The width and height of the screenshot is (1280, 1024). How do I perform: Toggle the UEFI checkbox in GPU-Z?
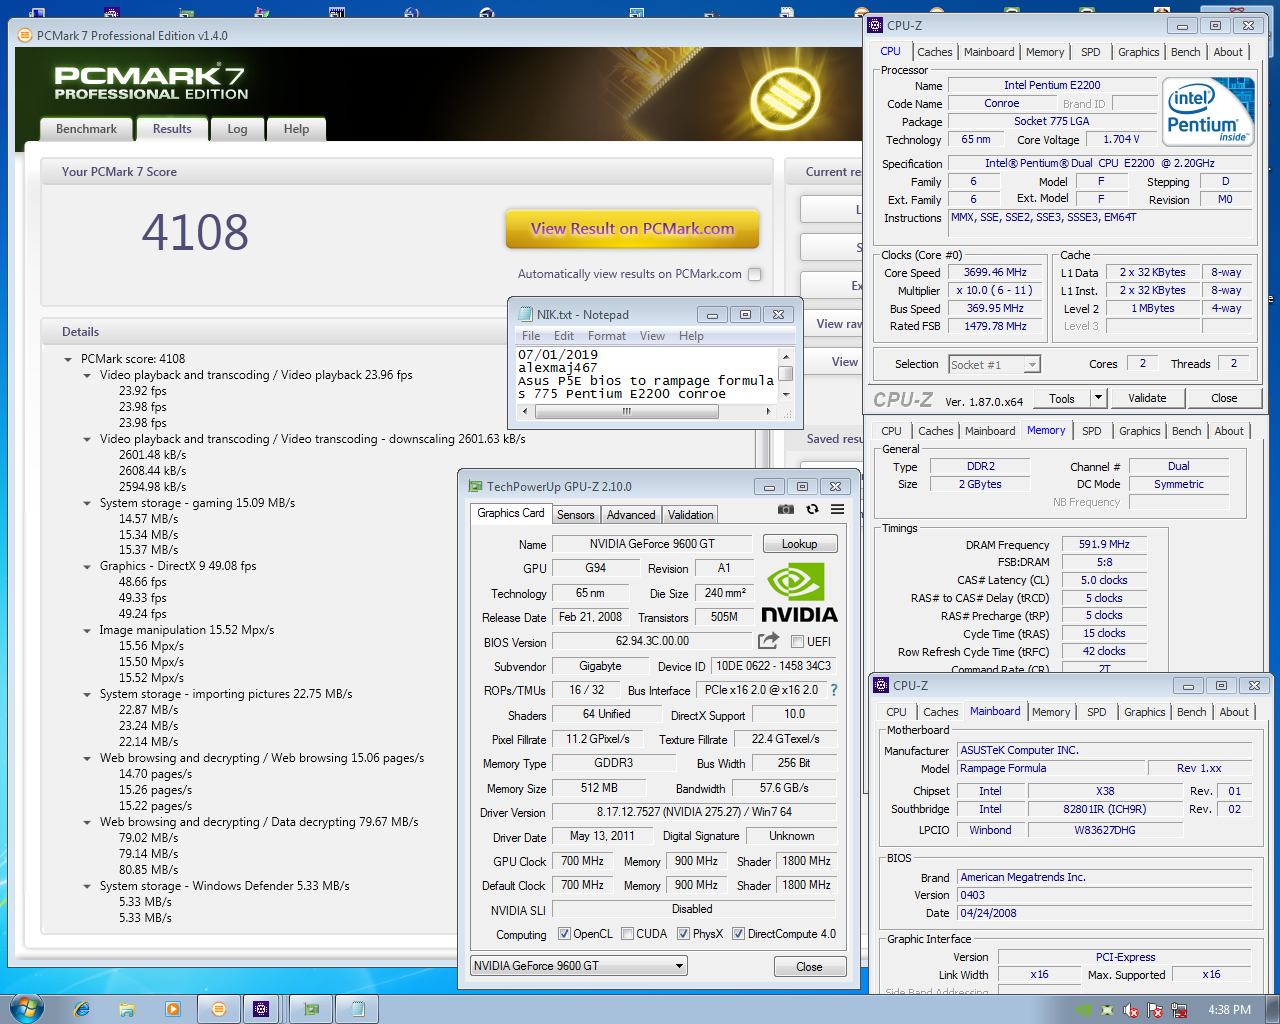797,642
